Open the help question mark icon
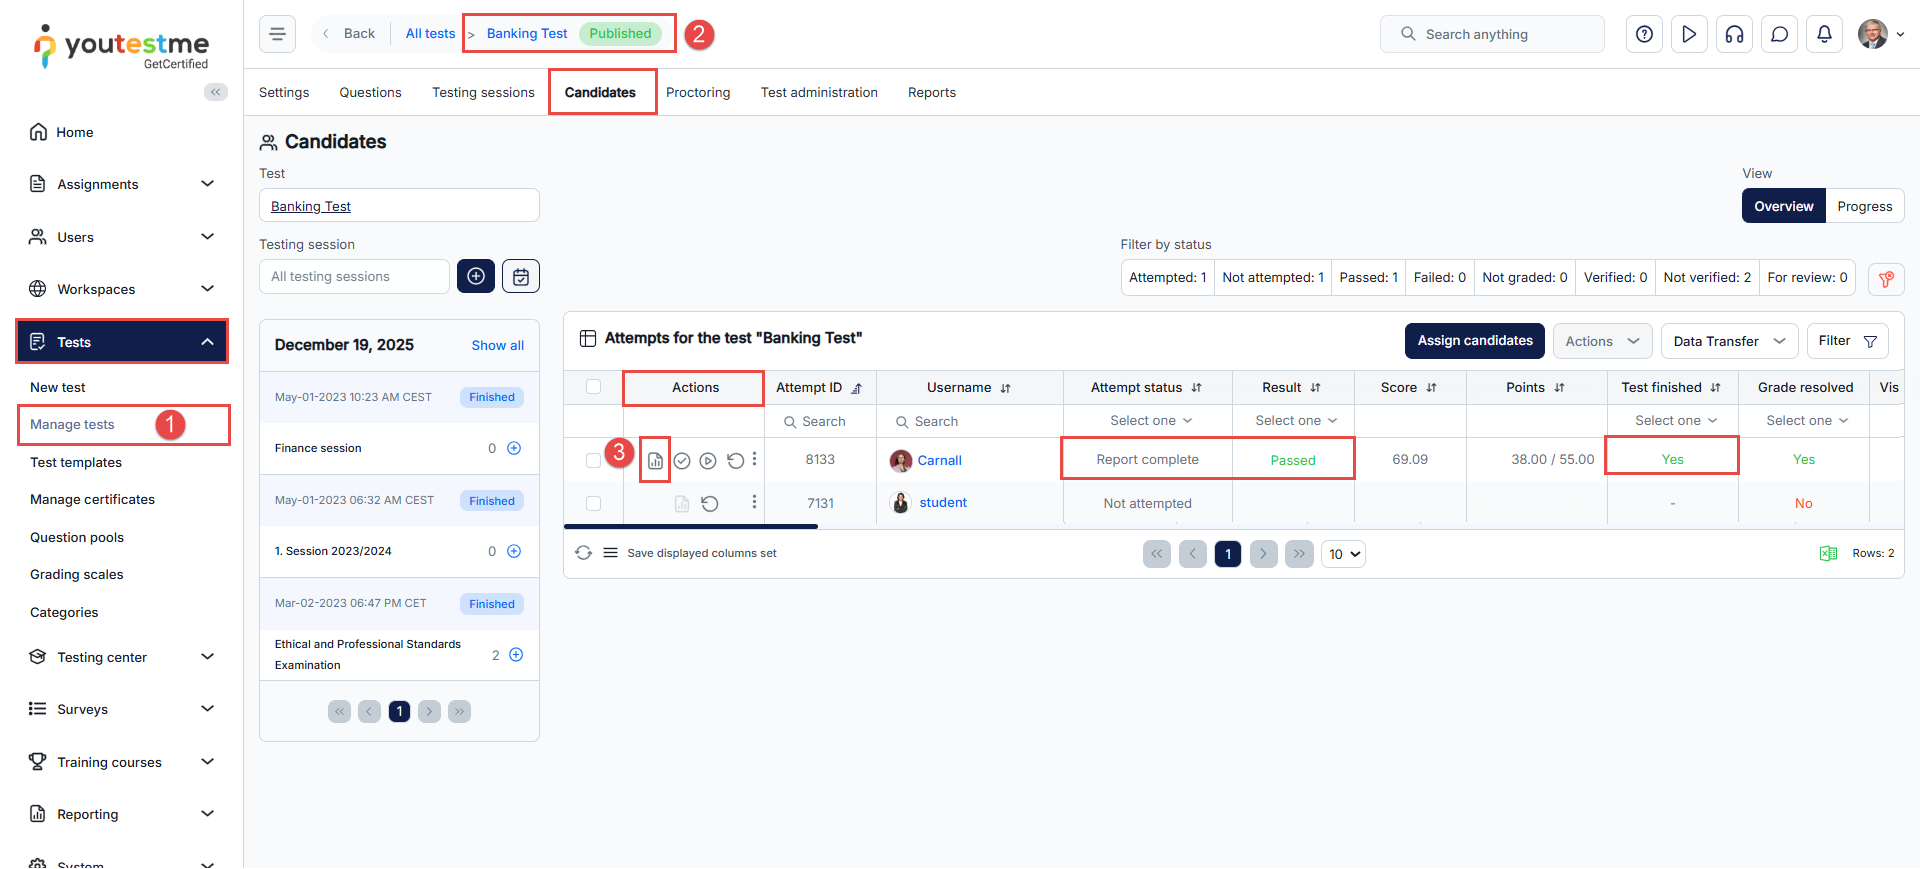Image resolution: width=1920 pixels, height=869 pixels. click(1644, 34)
